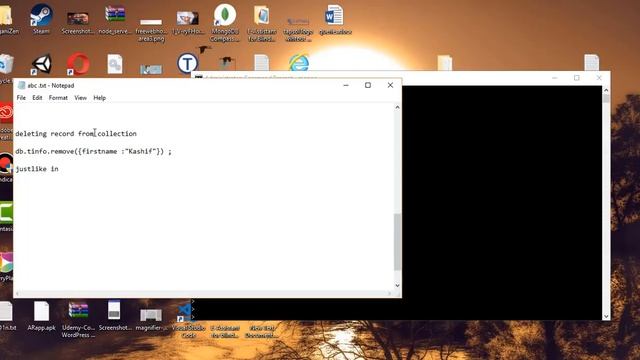The height and width of the screenshot is (360, 640).
Task: Select the Adobe Creative Cloud icon at left edge
Action: [6, 112]
